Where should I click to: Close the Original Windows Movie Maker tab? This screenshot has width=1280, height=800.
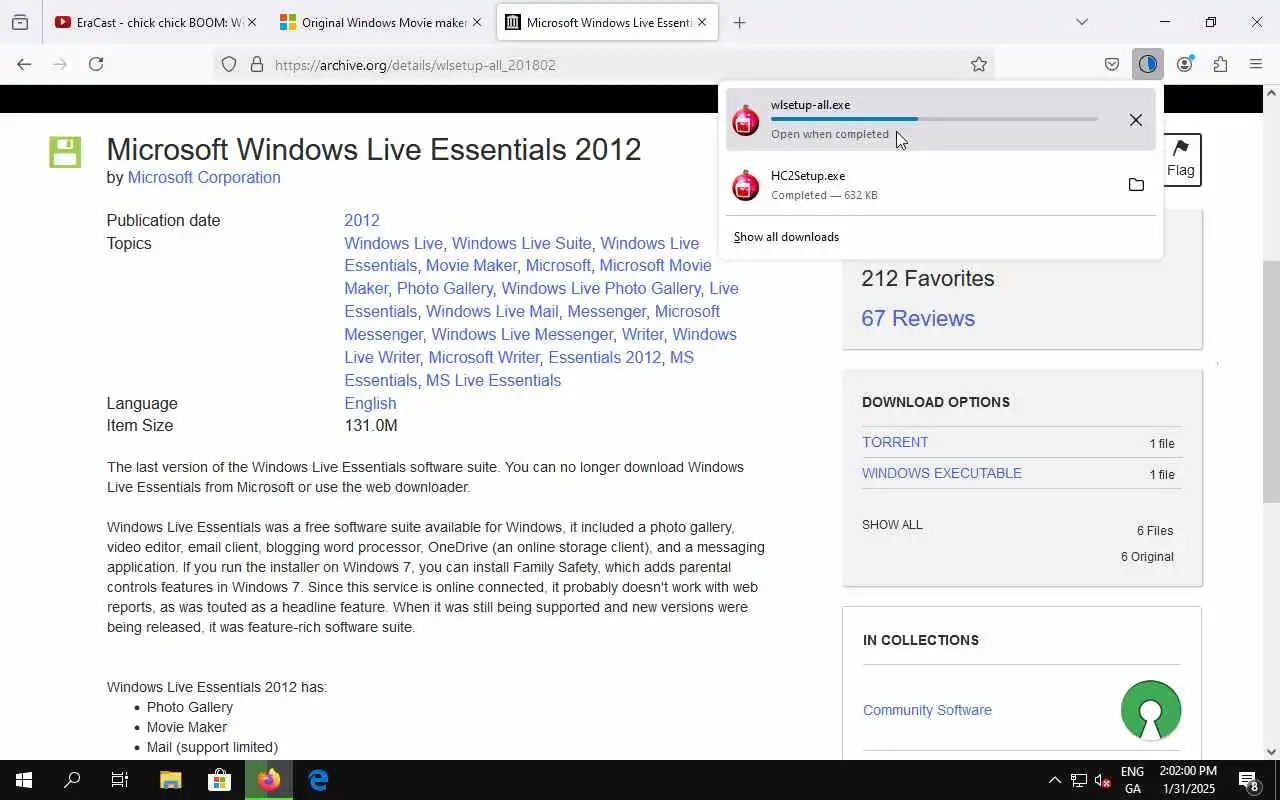pyautogui.click(x=476, y=22)
